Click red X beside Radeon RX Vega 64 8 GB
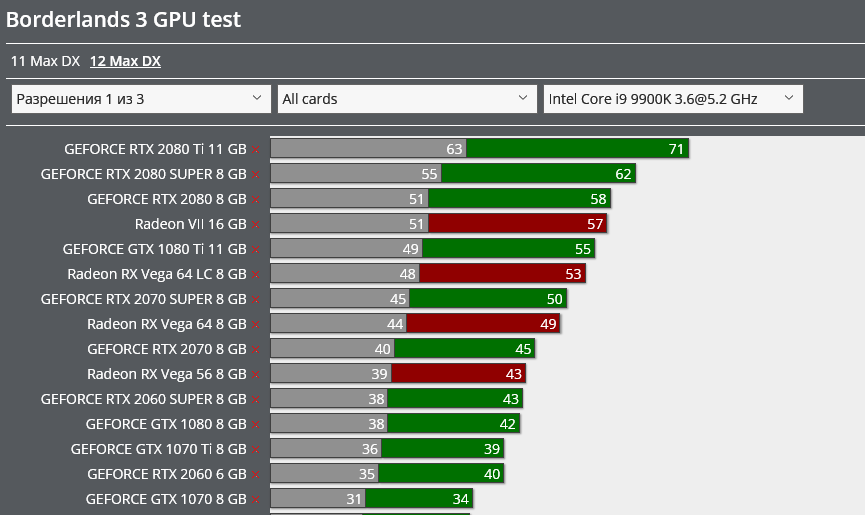 [x=255, y=325]
